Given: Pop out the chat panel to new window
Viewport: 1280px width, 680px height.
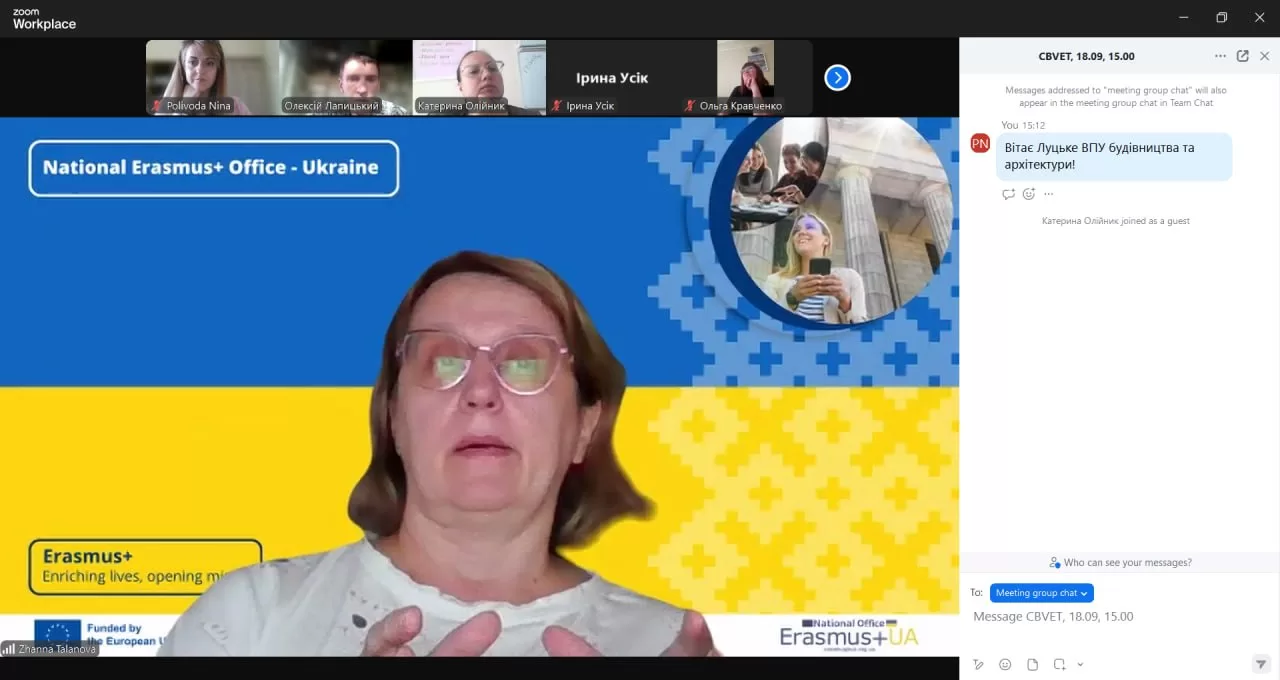Looking at the screenshot, I should [x=1242, y=56].
